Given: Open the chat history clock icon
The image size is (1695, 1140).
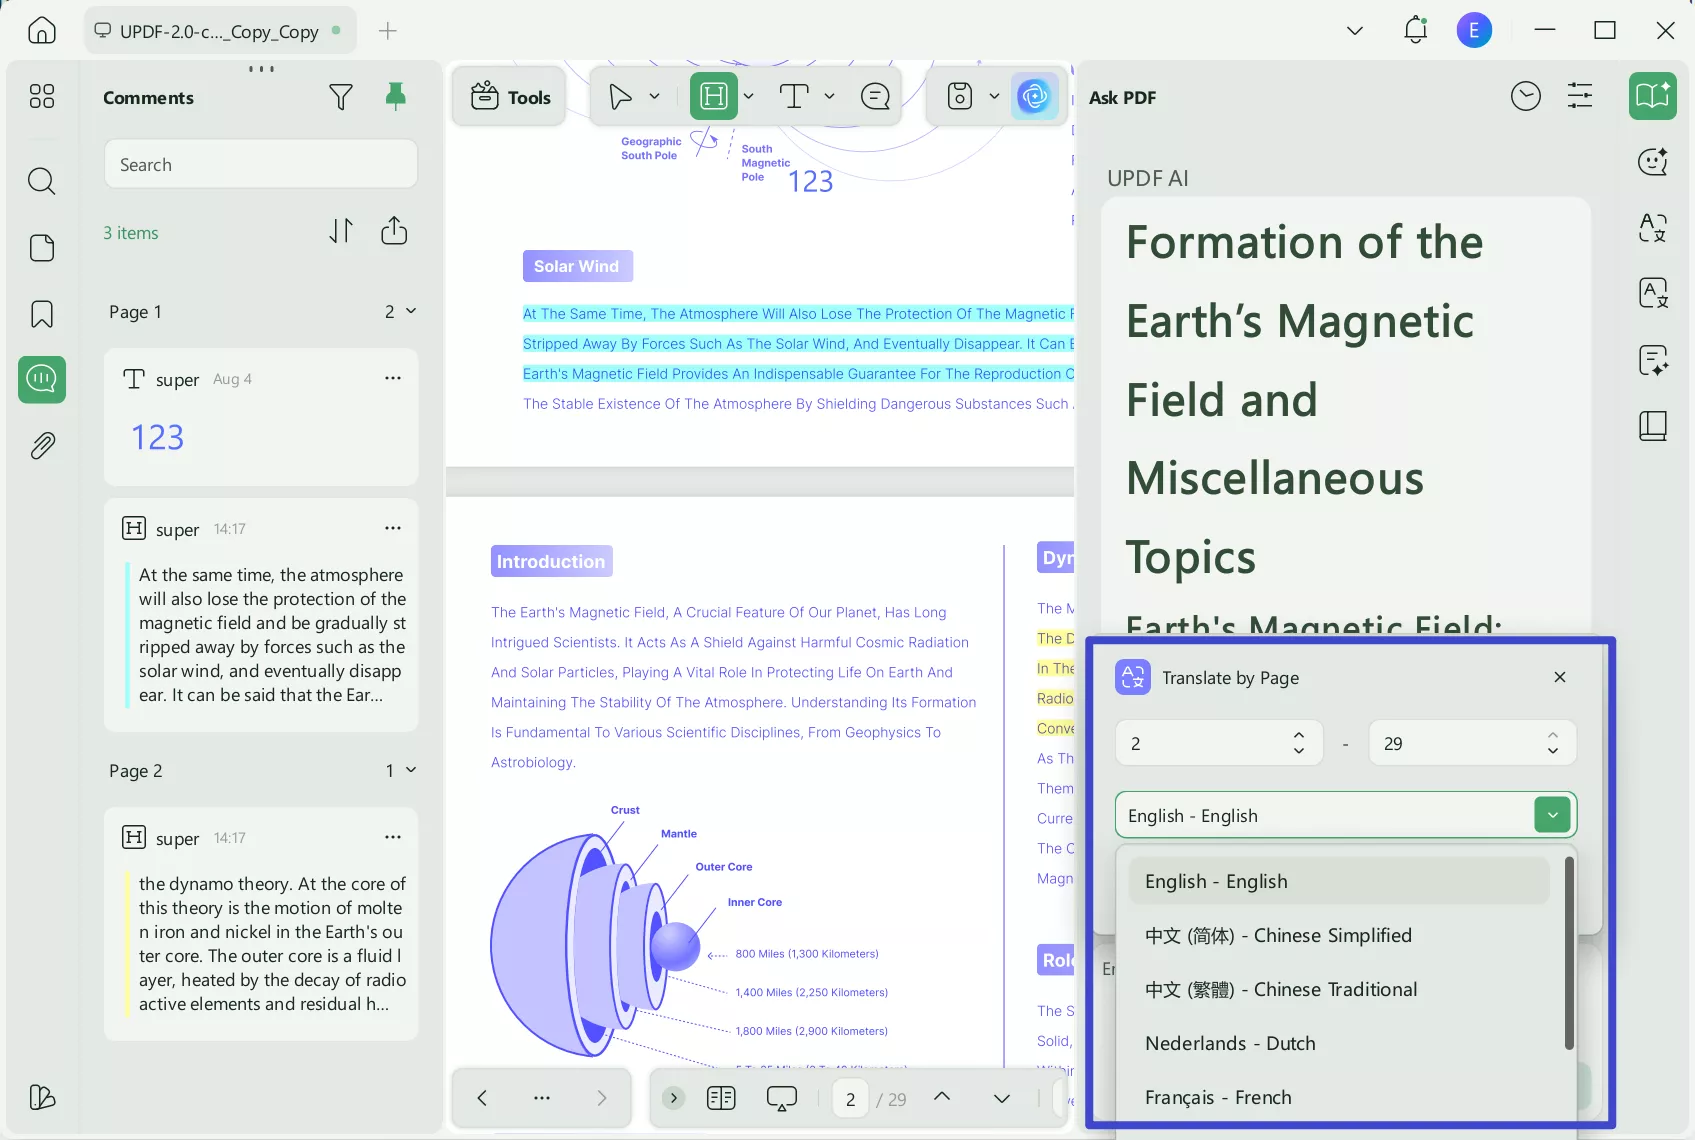Looking at the screenshot, I should [x=1526, y=97].
